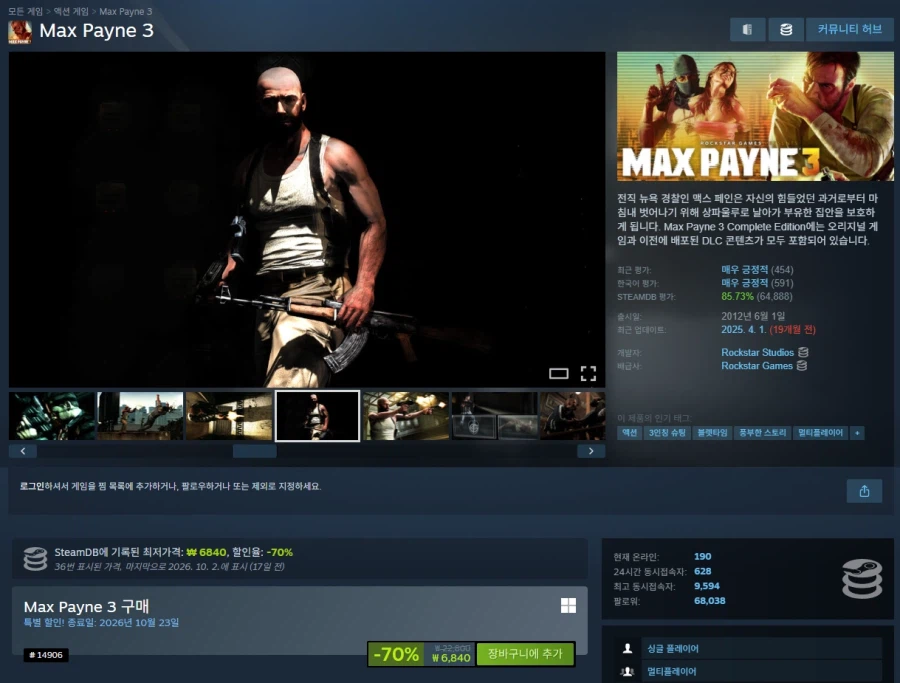Click the large SteamDB logo in stats panel
This screenshot has height=683, width=900.
(x=862, y=579)
